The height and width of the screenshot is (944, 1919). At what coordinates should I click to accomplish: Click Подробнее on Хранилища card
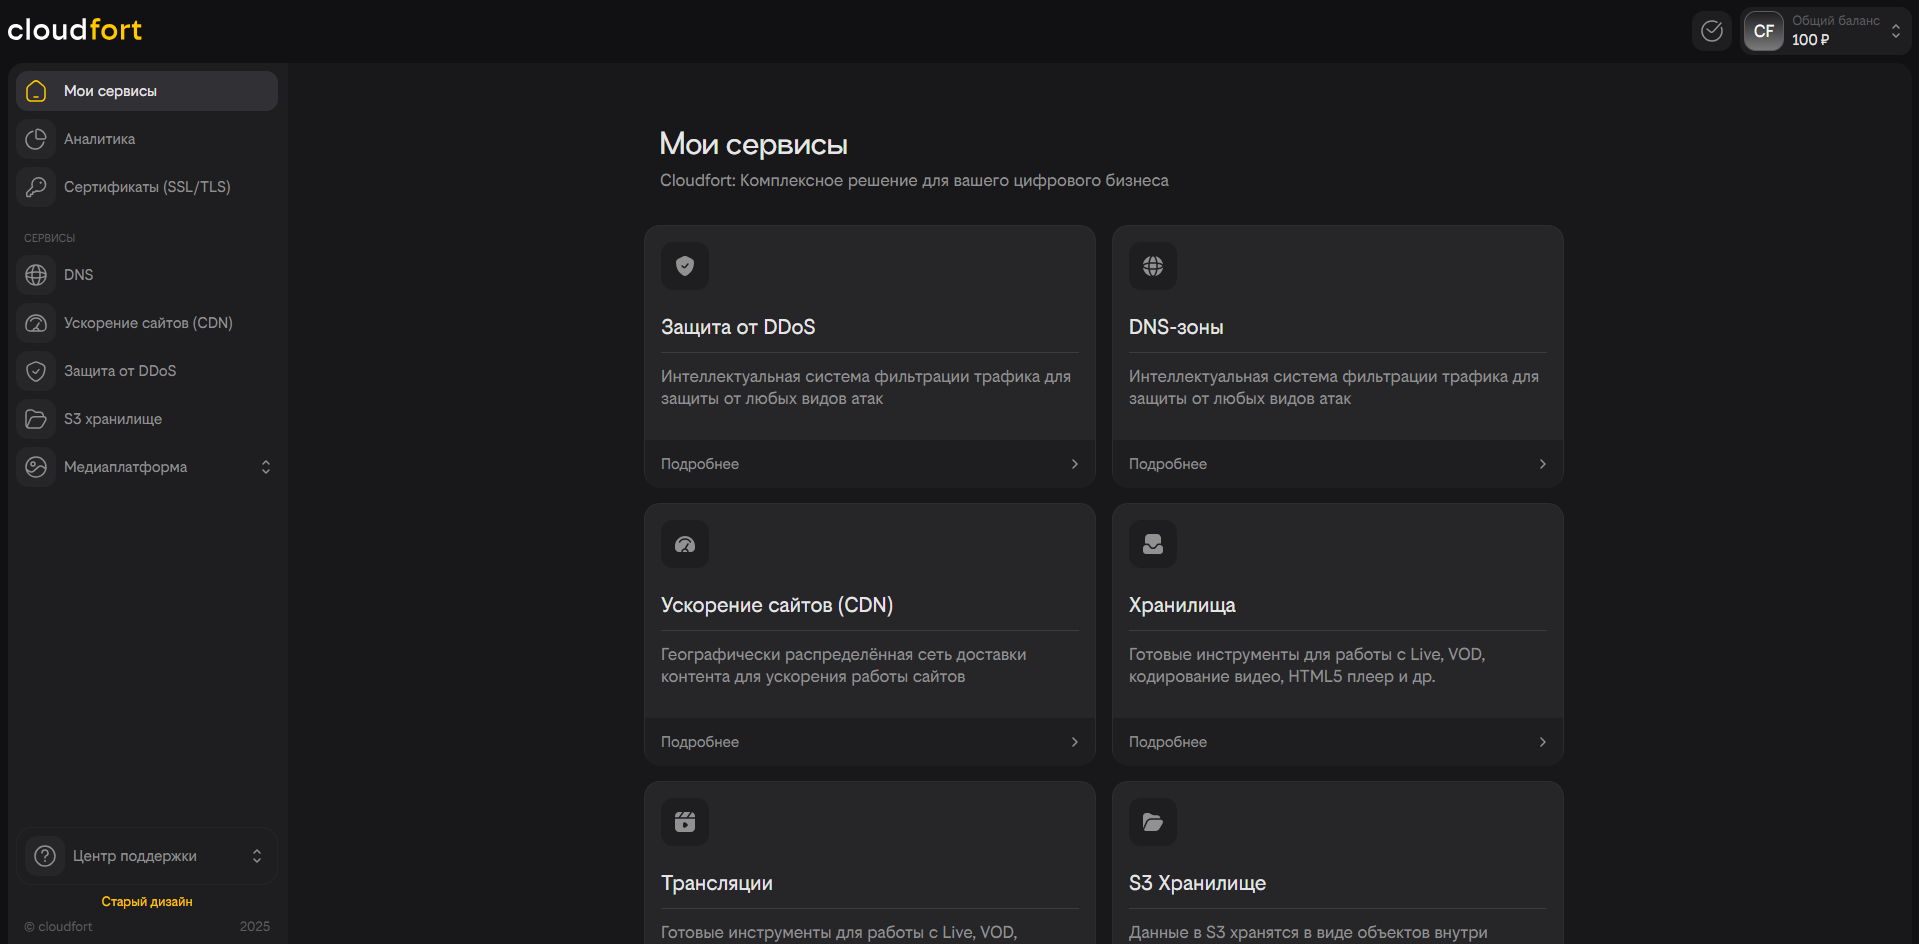[1337, 742]
